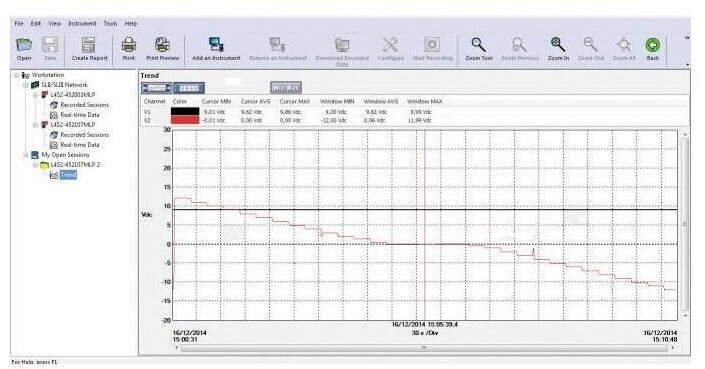Select the Trend item in tree
Image resolution: width=705 pixels, height=369 pixels.
(68, 175)
